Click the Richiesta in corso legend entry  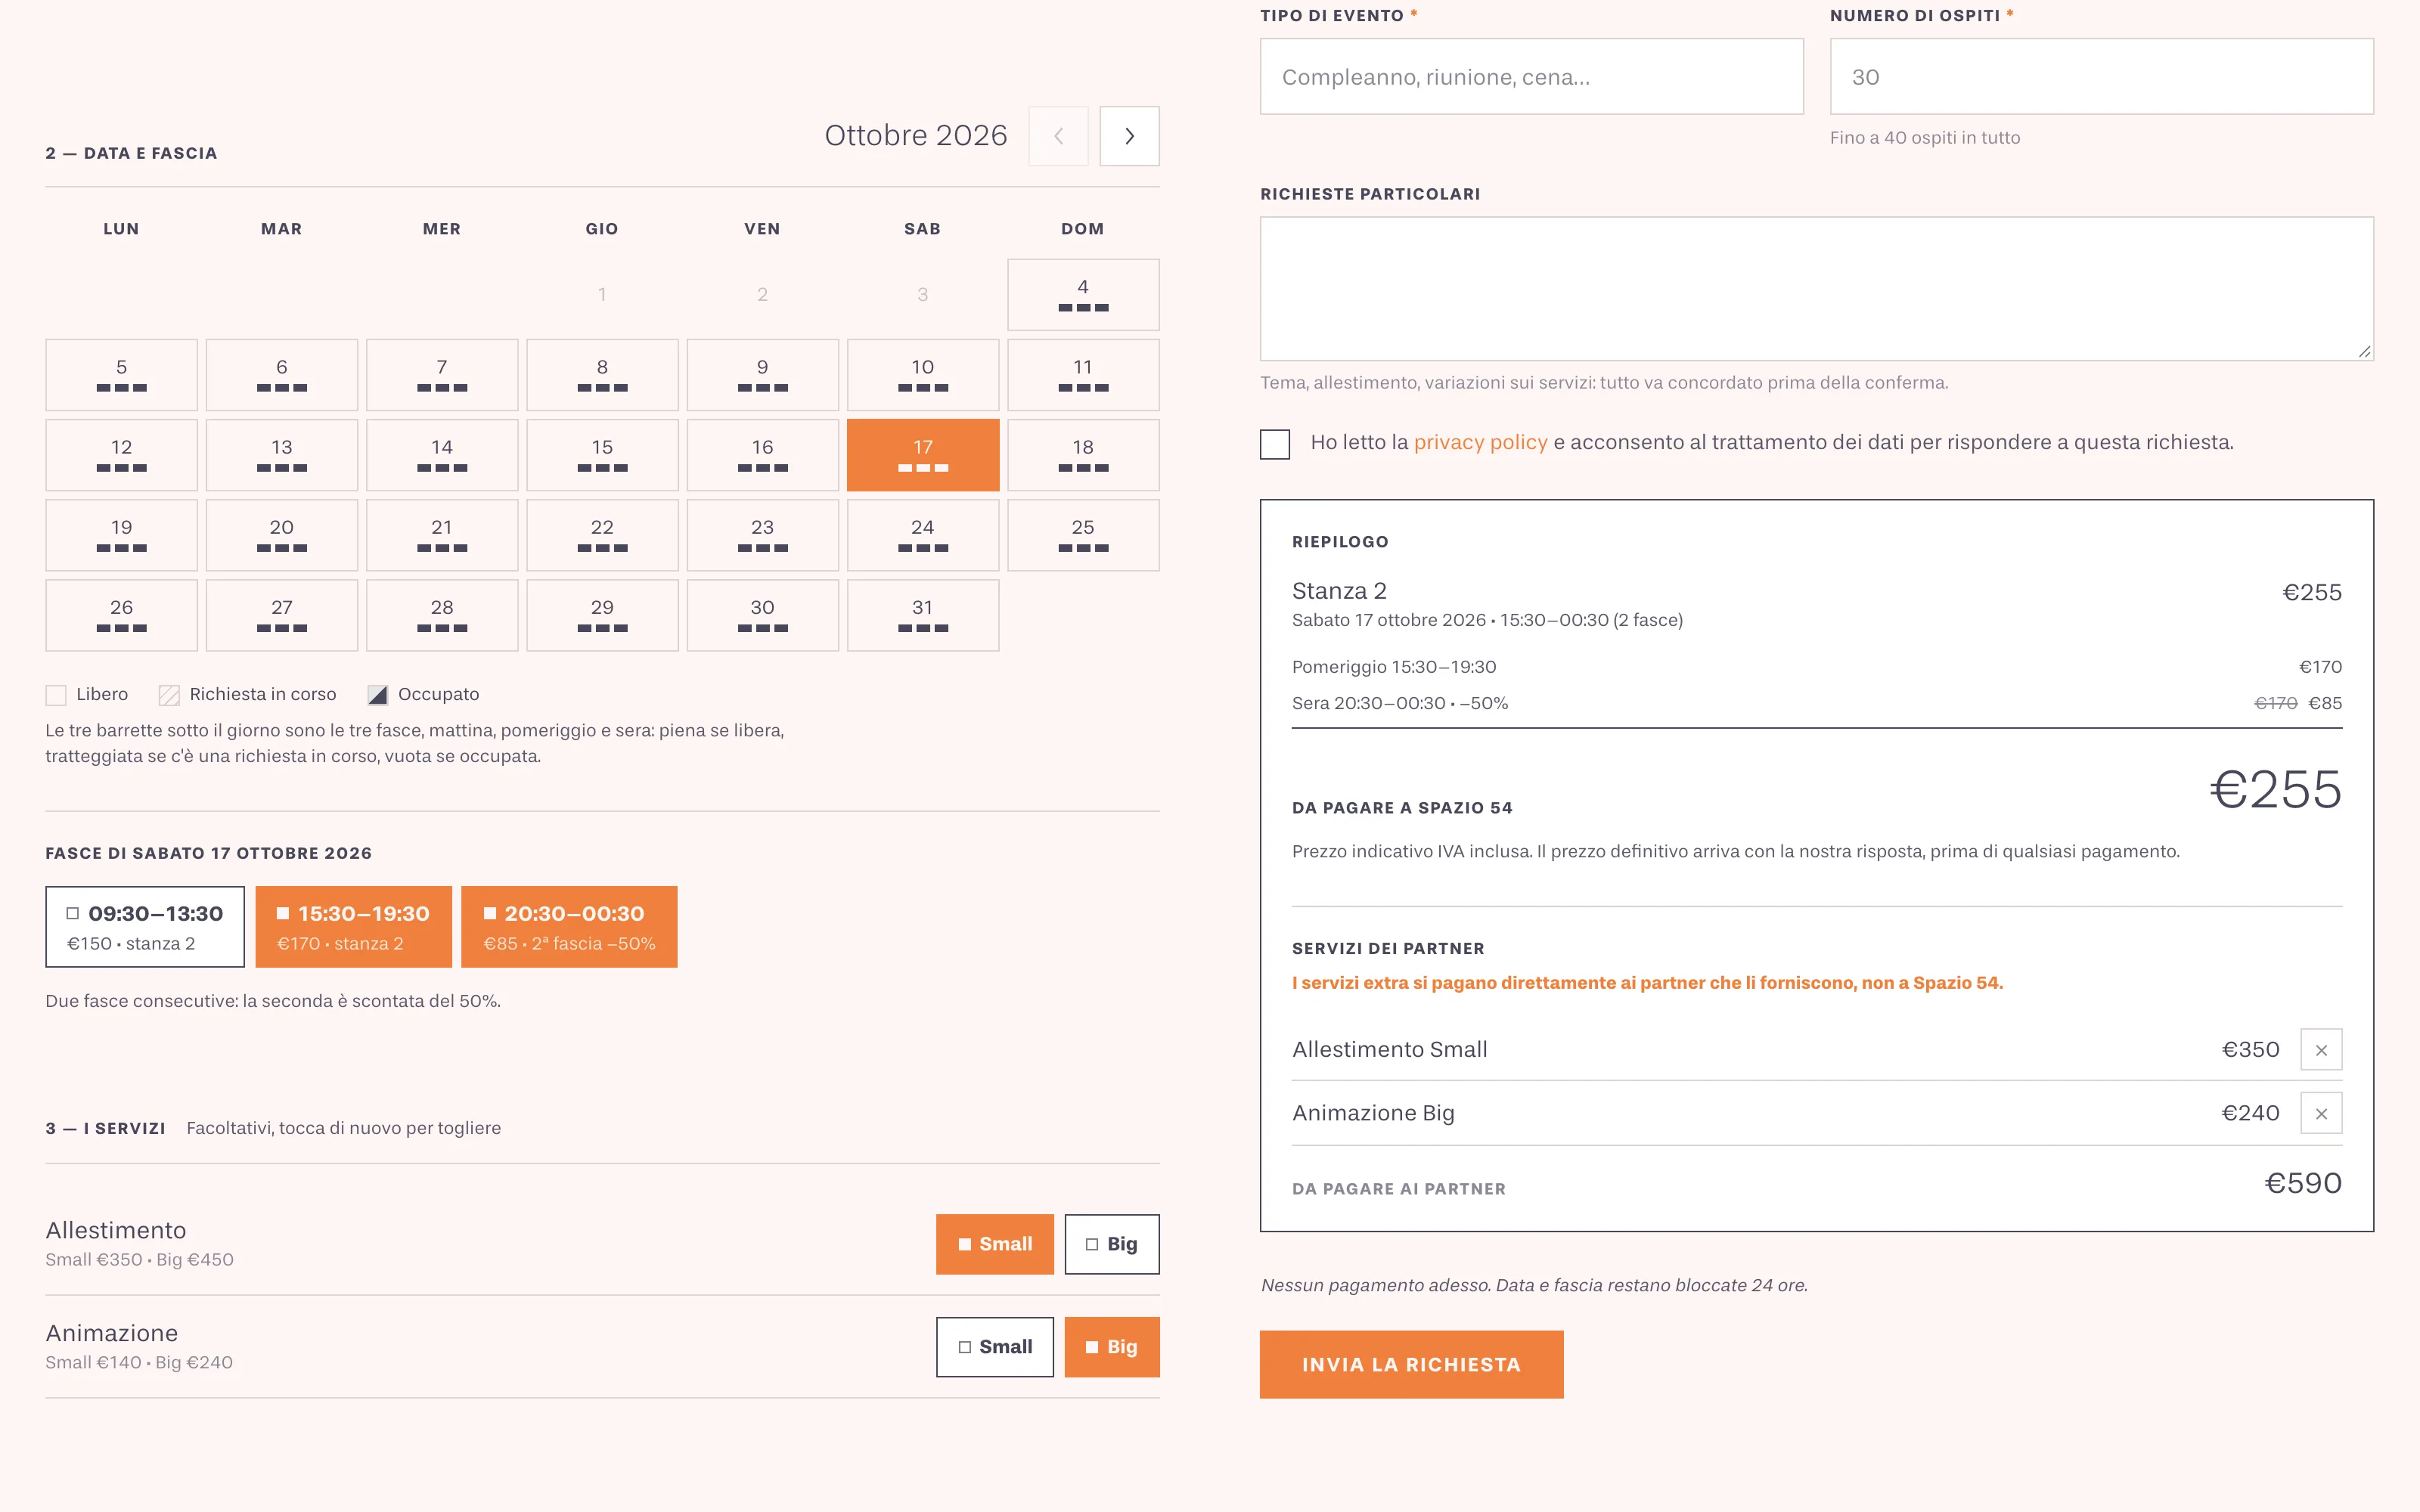pyautogui.click(x=248, y=694)
